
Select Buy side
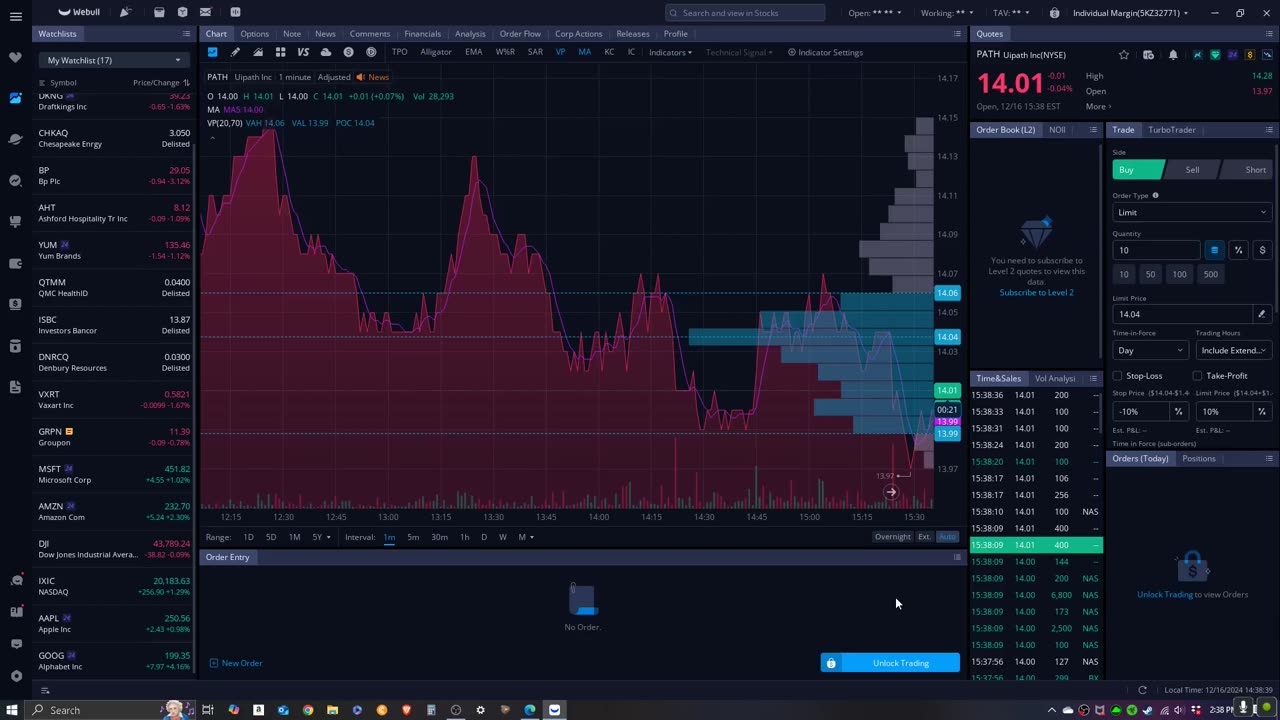pos(1137,170)
